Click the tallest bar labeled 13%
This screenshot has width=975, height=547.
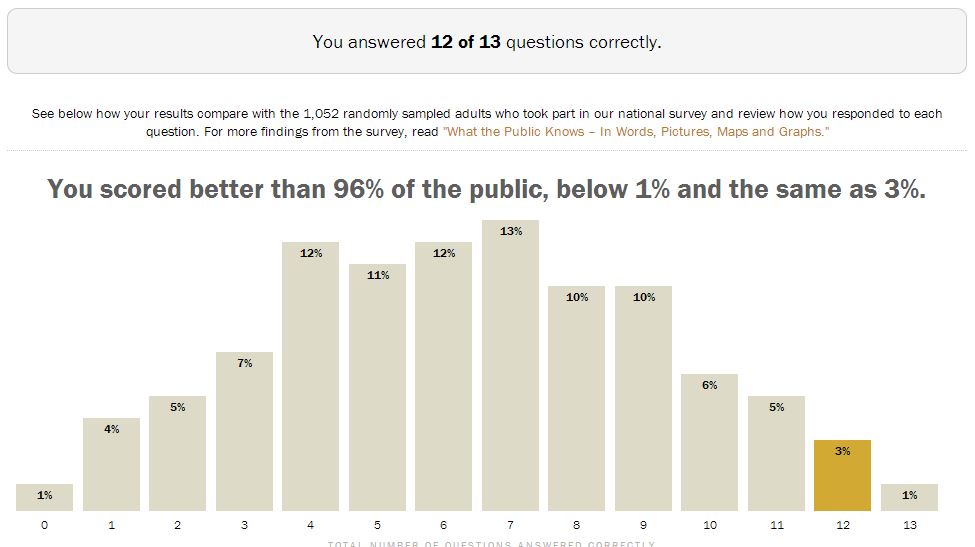(x=510, y=366)
